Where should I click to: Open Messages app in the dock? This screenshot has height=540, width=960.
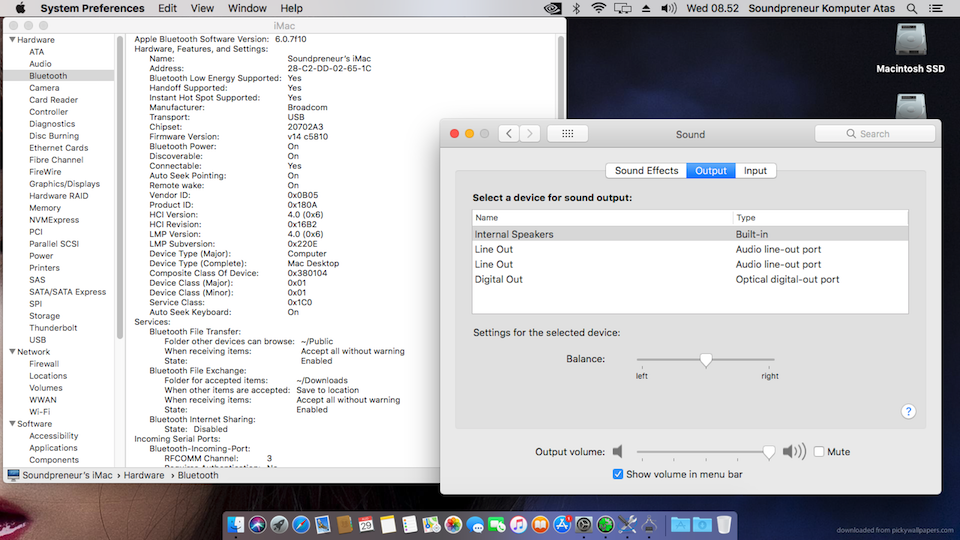point(475,525)
